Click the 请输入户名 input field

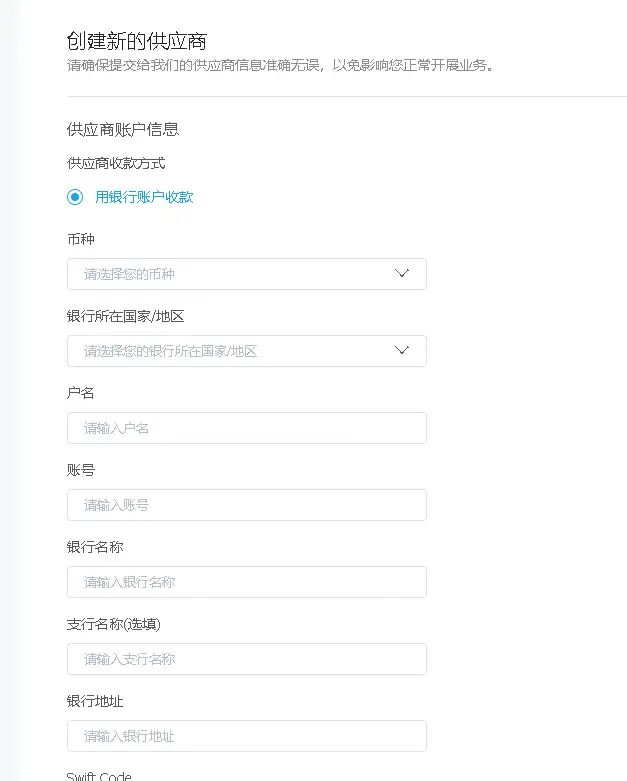coord(246,428)
